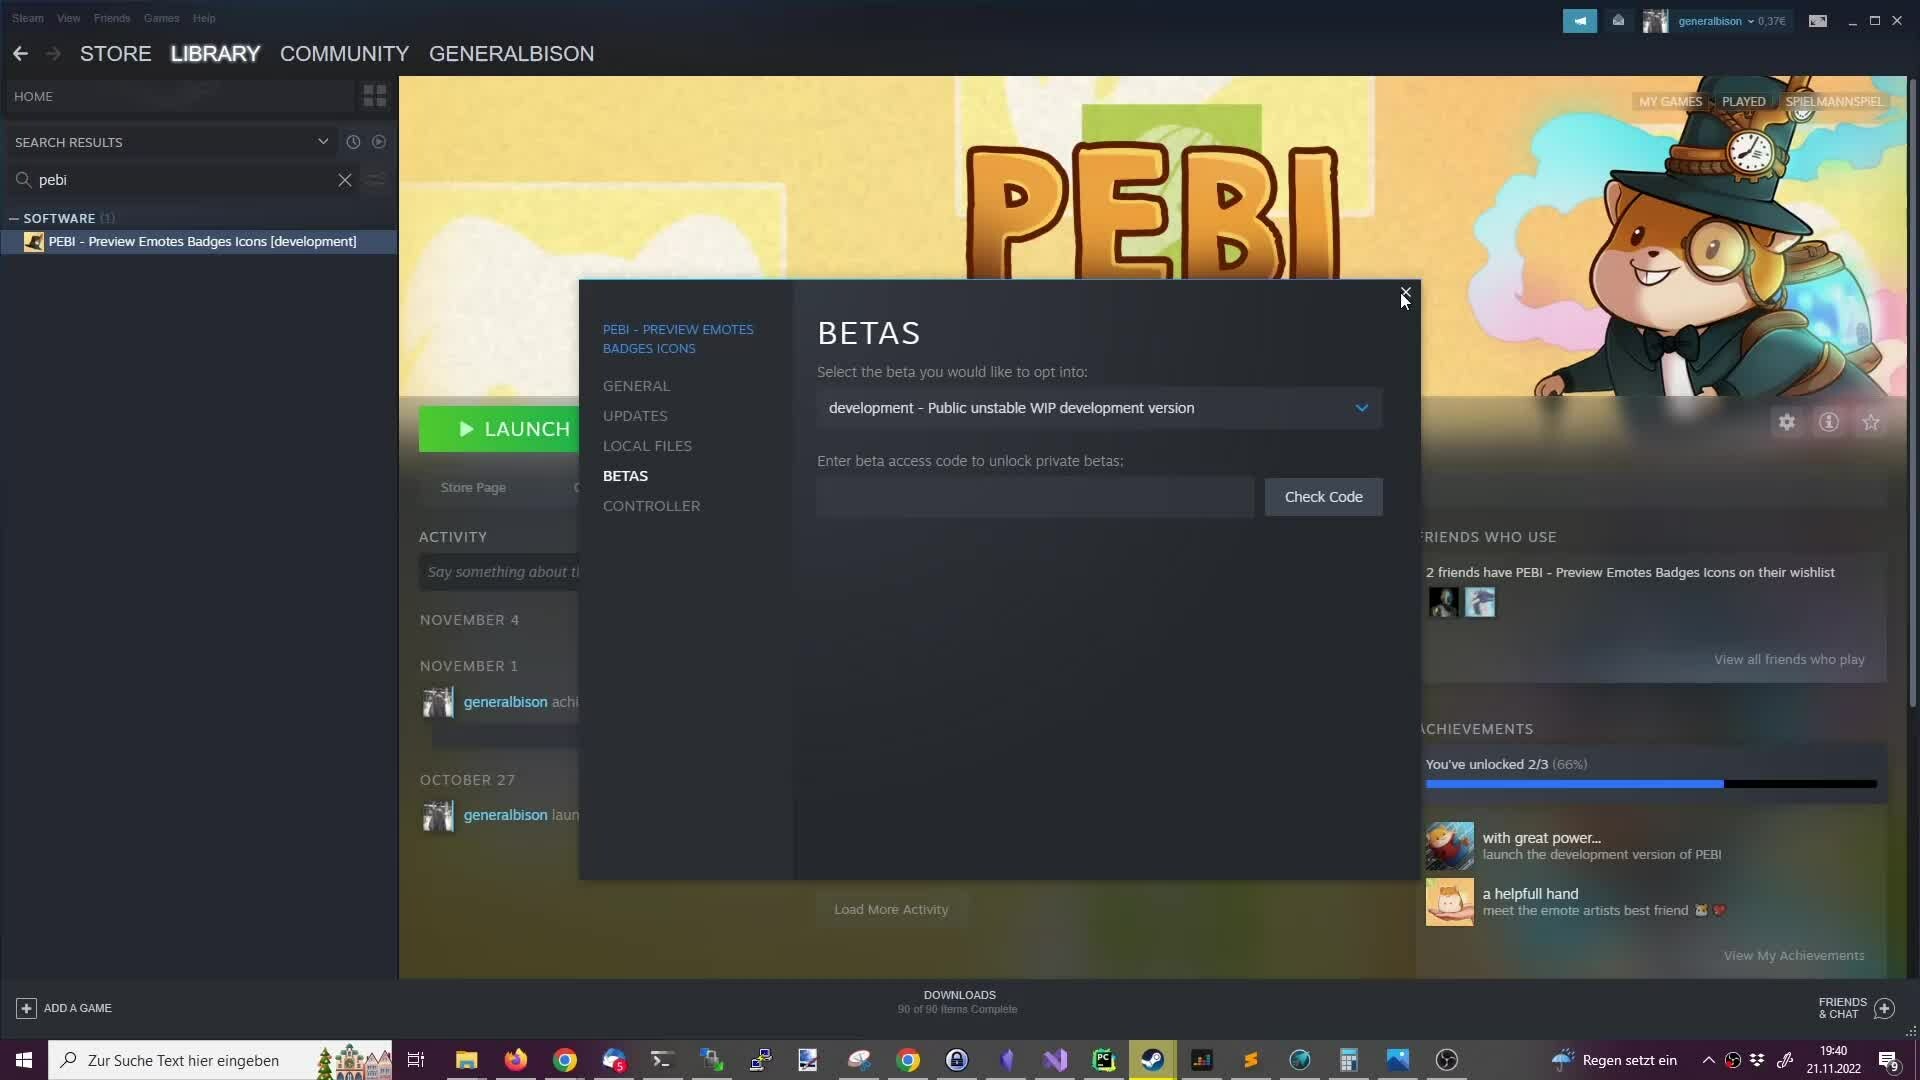Open the Community top navigation tab
Image resolution: width=1920 pixels, height=1080 pixels.
coord(344,54)
